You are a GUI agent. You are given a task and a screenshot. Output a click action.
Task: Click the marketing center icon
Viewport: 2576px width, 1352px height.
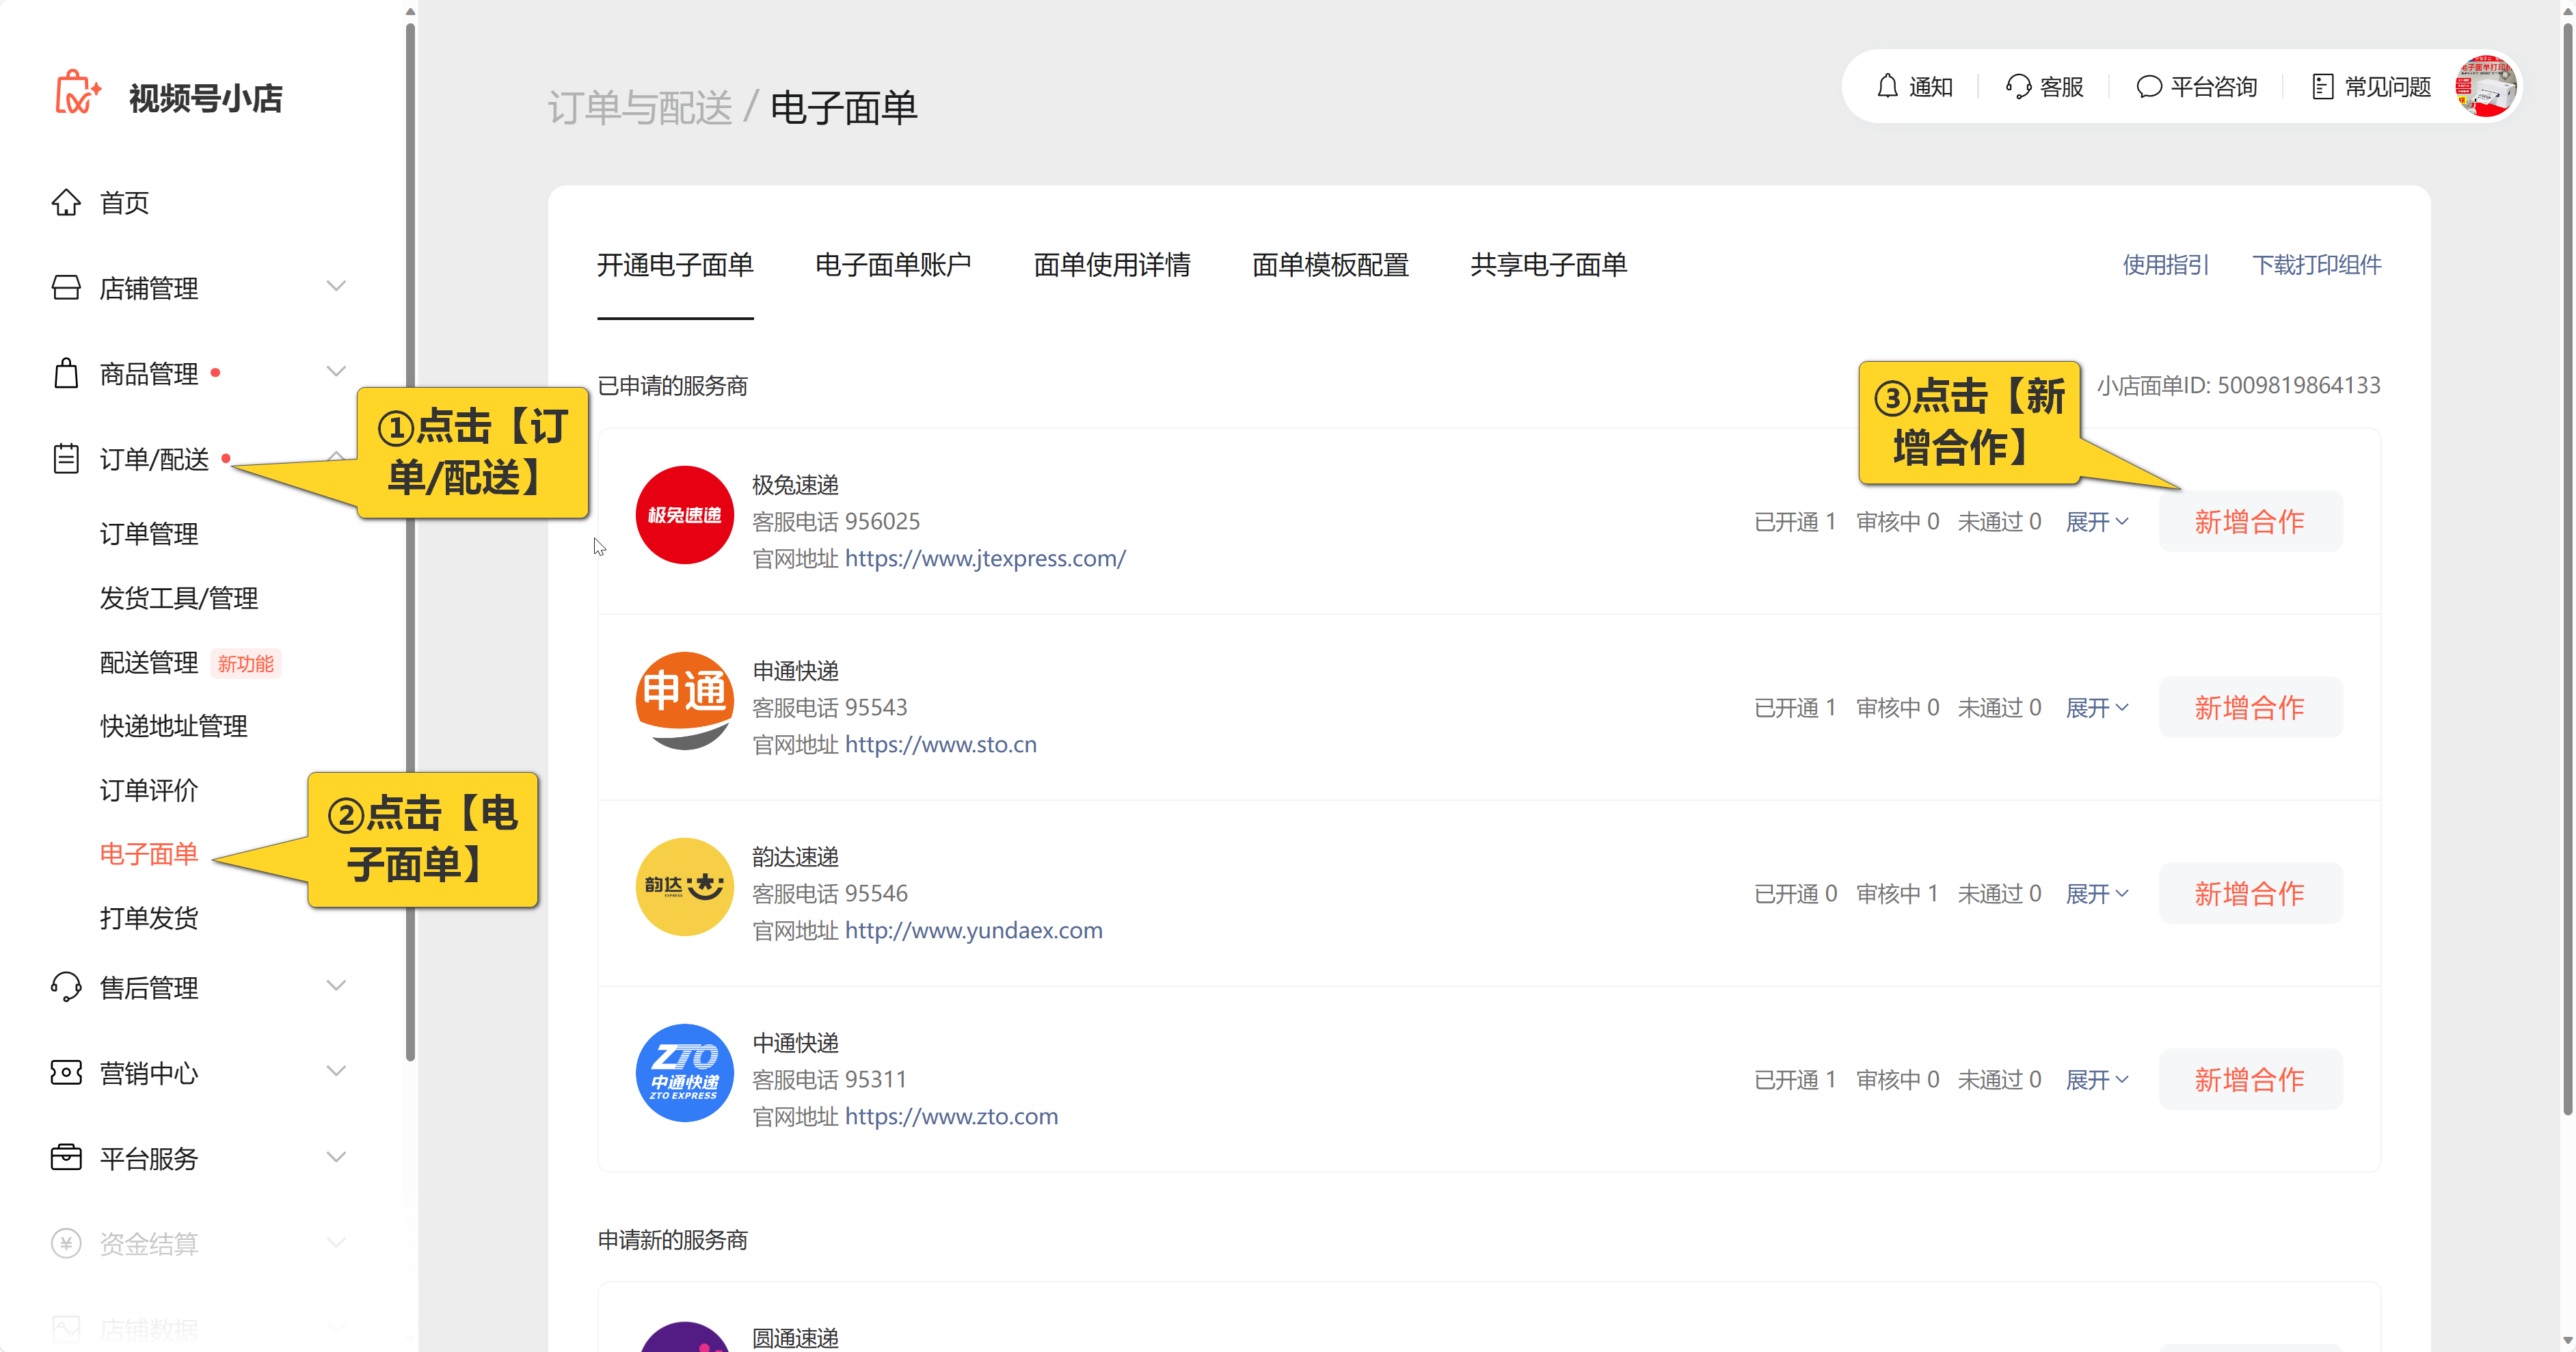point(66,1073)
